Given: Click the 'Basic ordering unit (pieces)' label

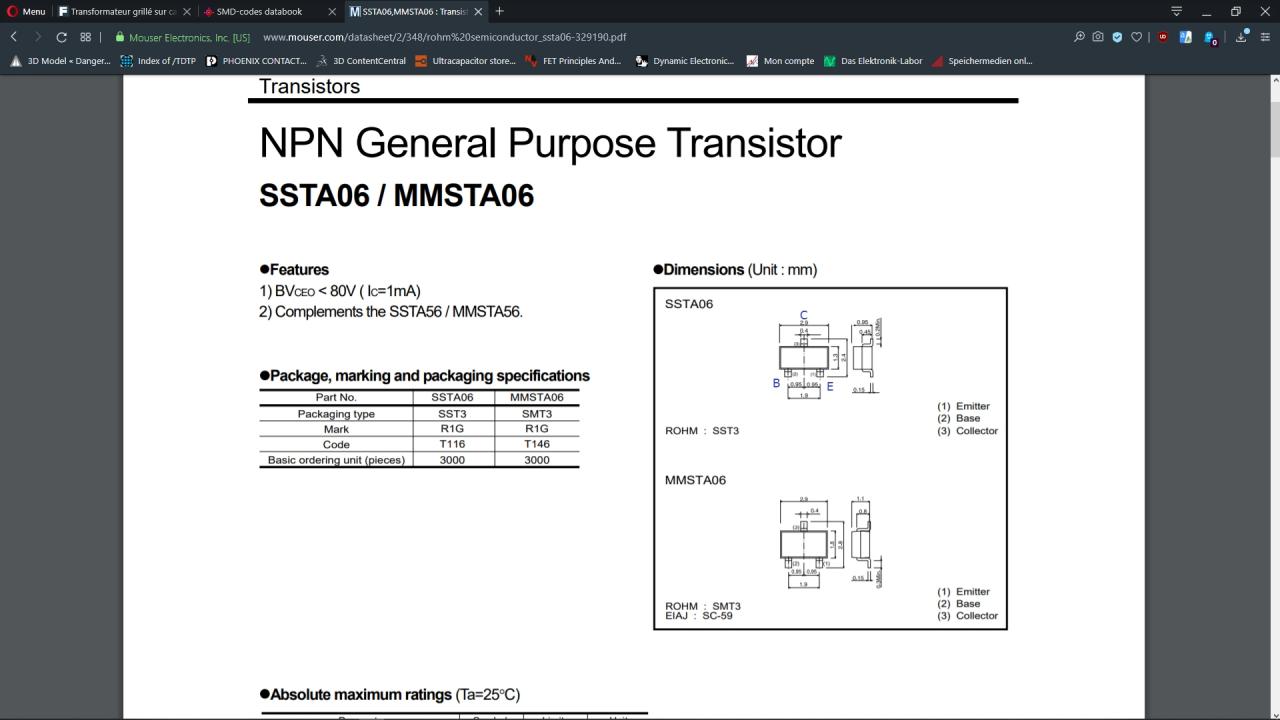Looking at the screenshot, I should (336, 460).
